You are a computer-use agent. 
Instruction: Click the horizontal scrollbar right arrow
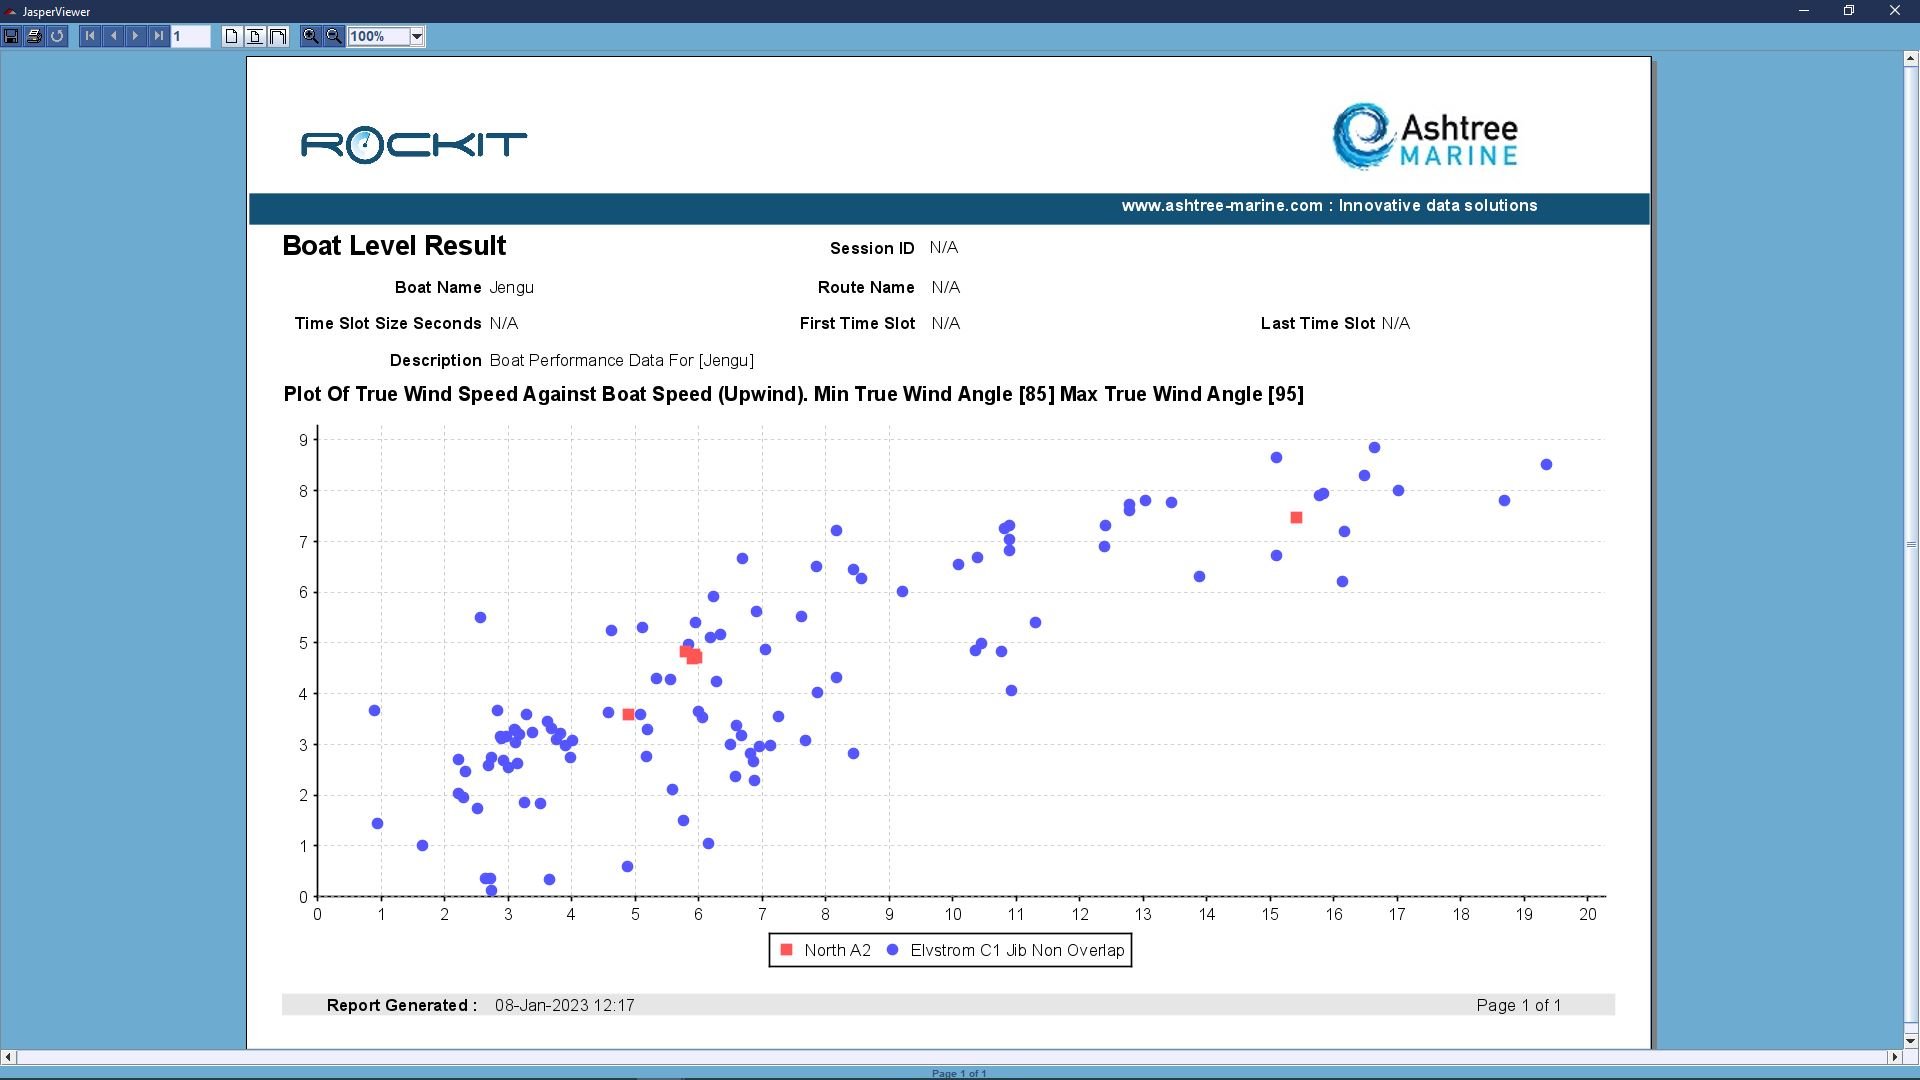coord(1893,1057)
